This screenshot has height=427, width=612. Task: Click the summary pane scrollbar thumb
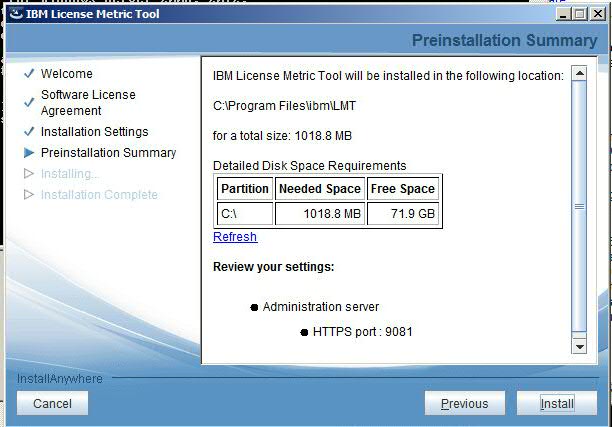pyautogui.click(x=578, y=206)
